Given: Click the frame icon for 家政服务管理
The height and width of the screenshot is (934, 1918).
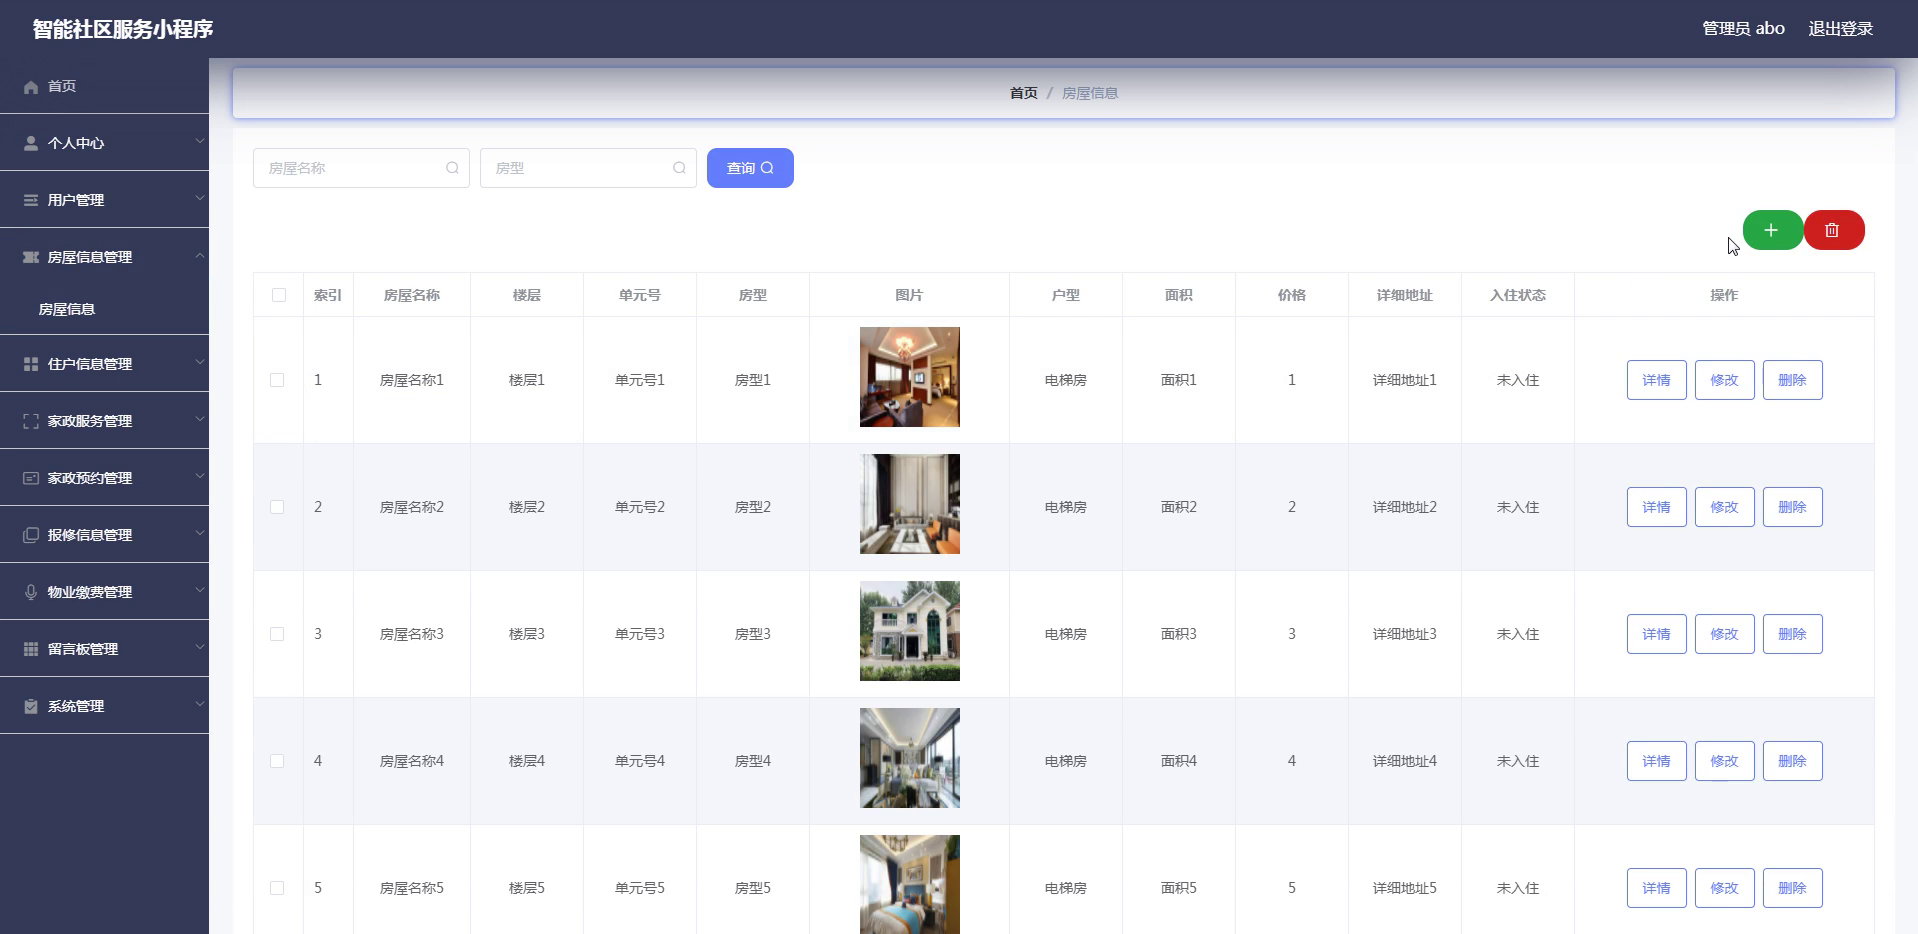Looking at the screenshot, I should pos(31,422).
